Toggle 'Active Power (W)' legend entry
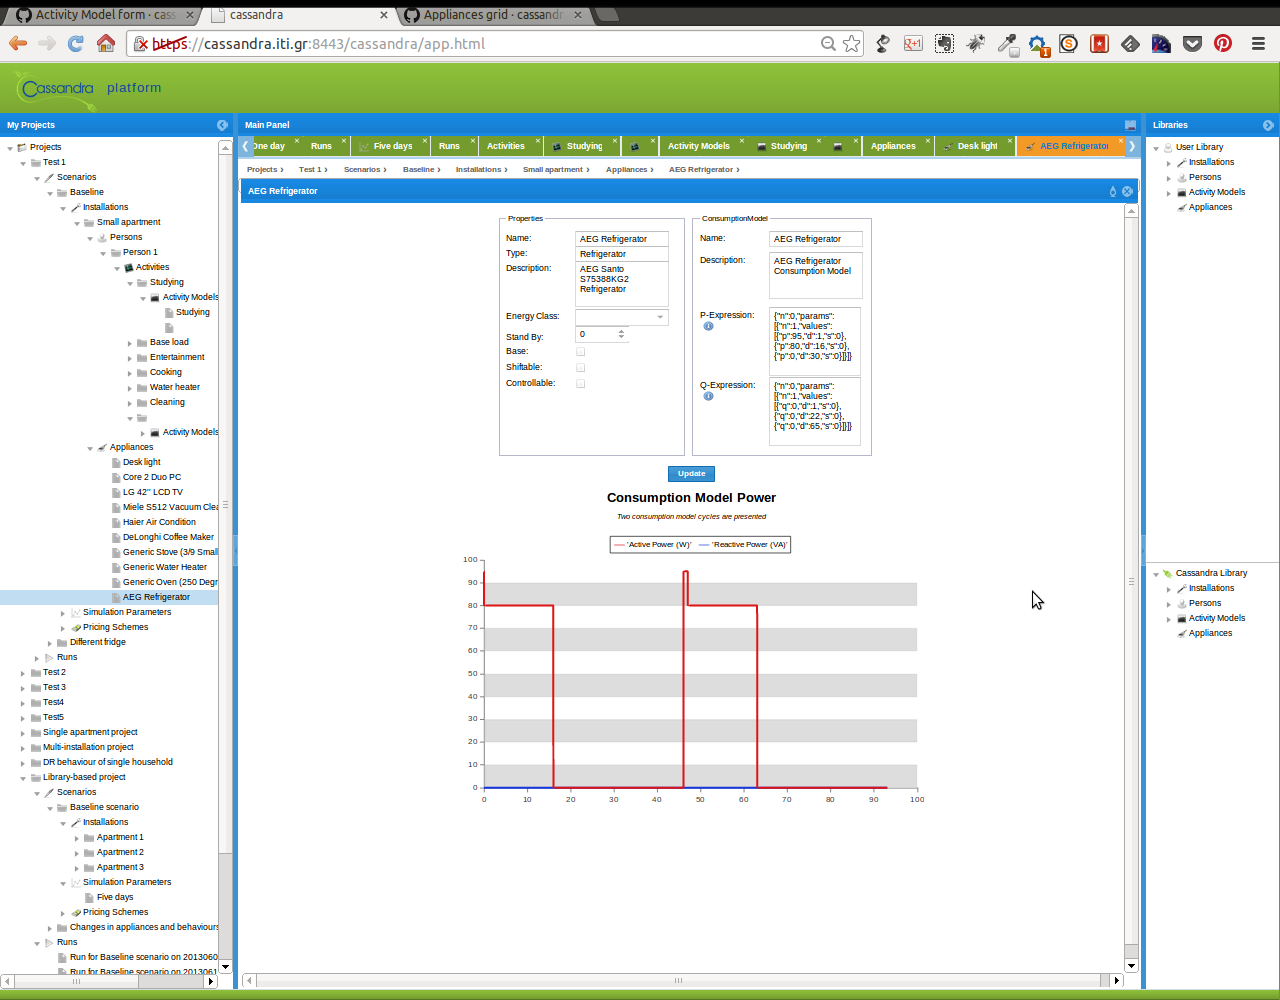1280x1000 pixels. (652, 545)
